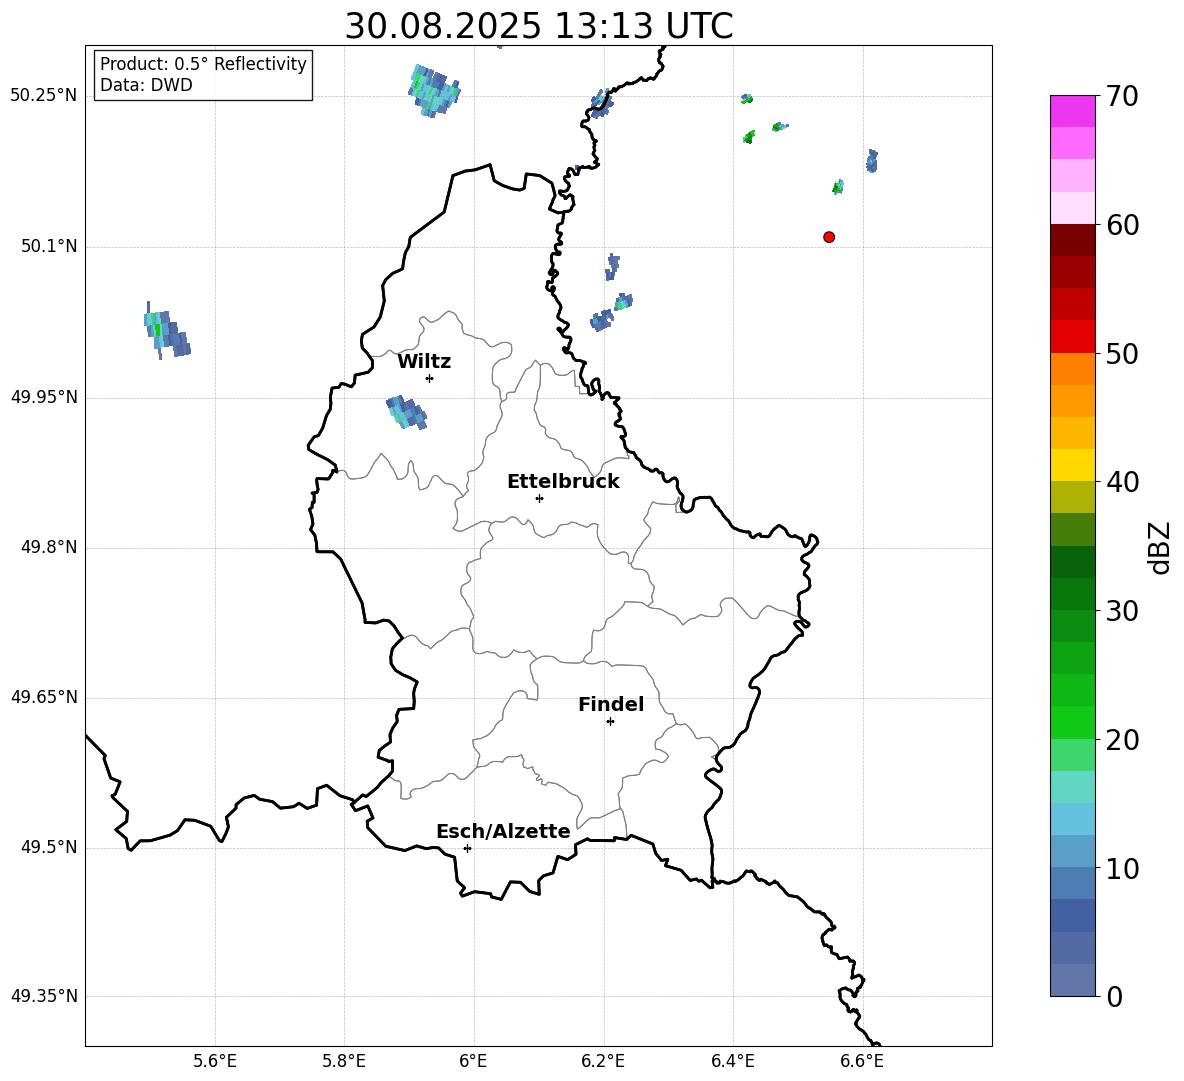Screen dimensions: 1184x1081
Task: Click the red dot marker on the map
Action: pos(829,237)
